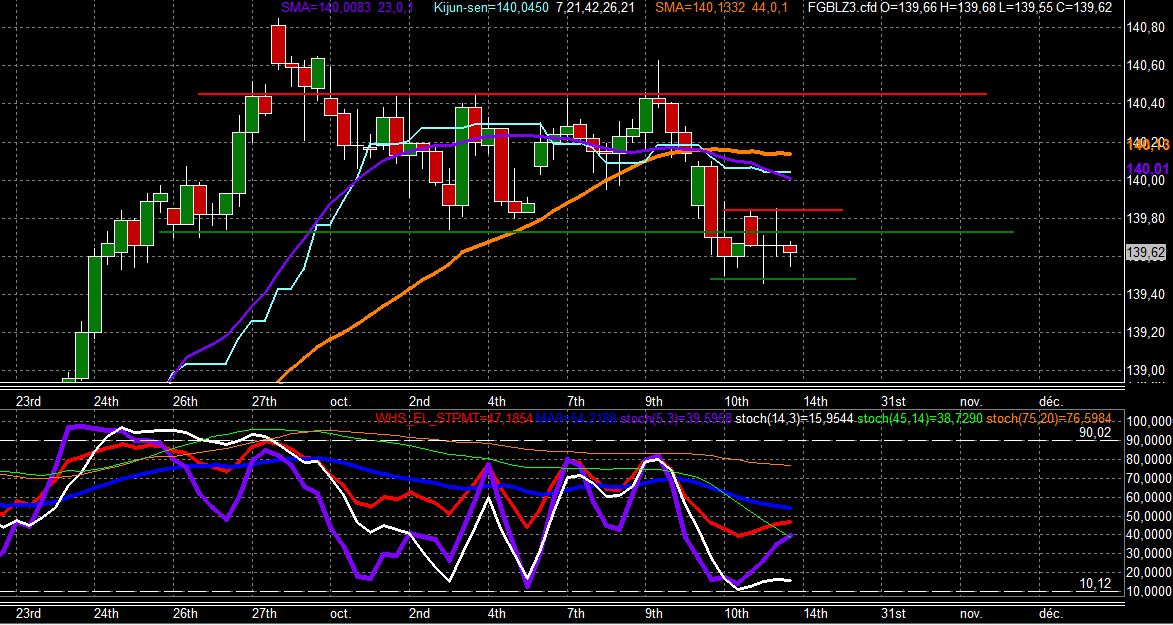The height and width of the screenshot is (625, 1173).
Task: Click the 14th date on main chart axis
Action: point(815,401)
